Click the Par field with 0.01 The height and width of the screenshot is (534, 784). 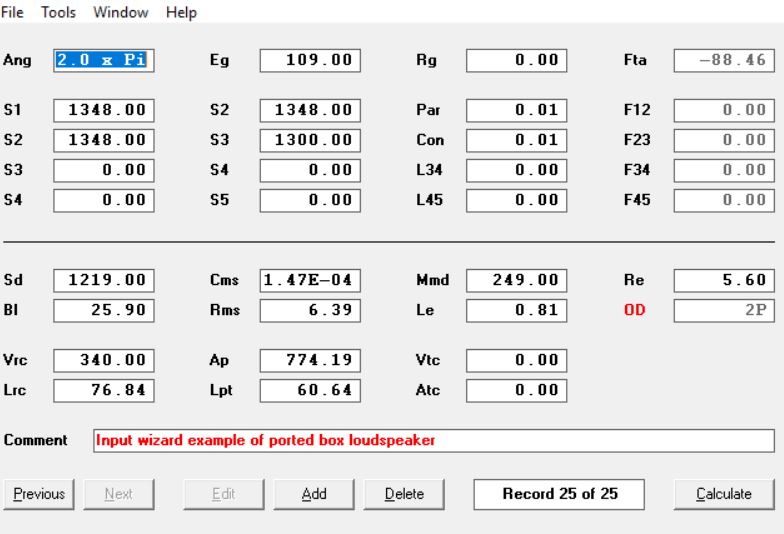pos(516,110)
